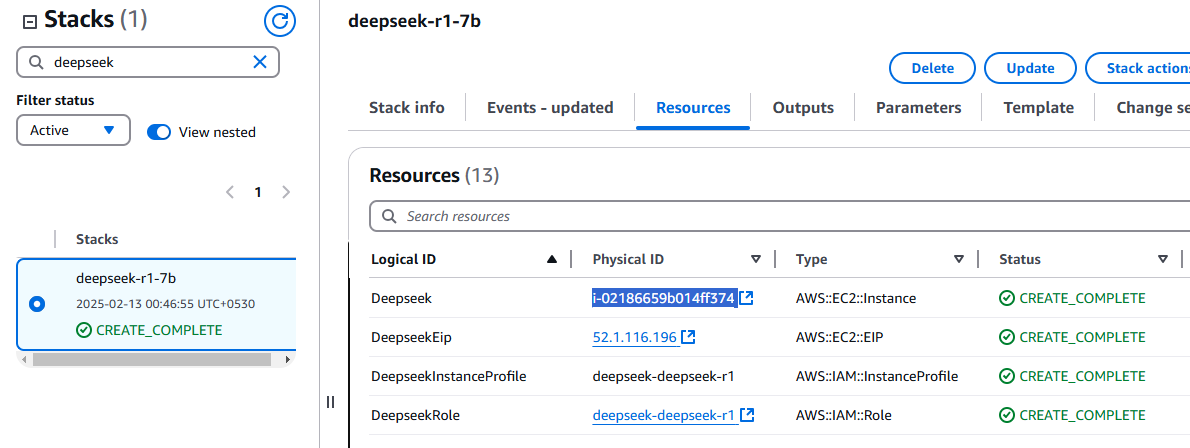Click the Delete stack button
The width and height of the screenshot is (1190, 448).
point(932,68)
